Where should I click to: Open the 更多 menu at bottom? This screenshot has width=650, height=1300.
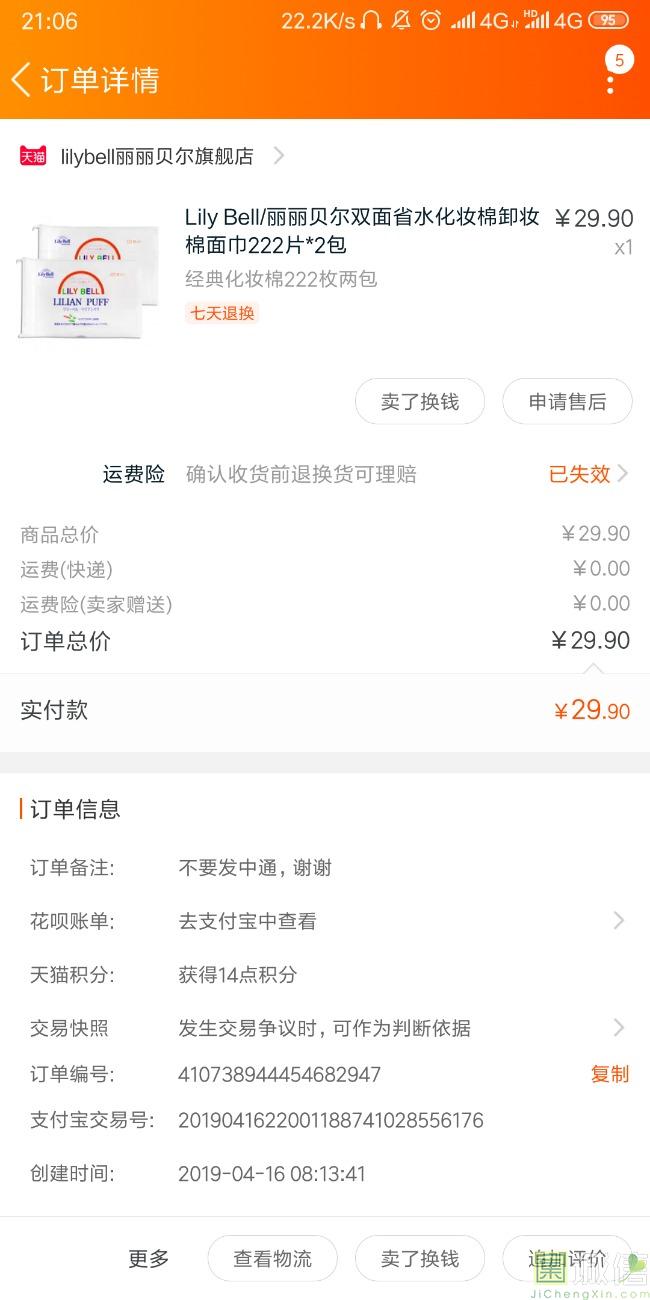tap(149, 1259)
